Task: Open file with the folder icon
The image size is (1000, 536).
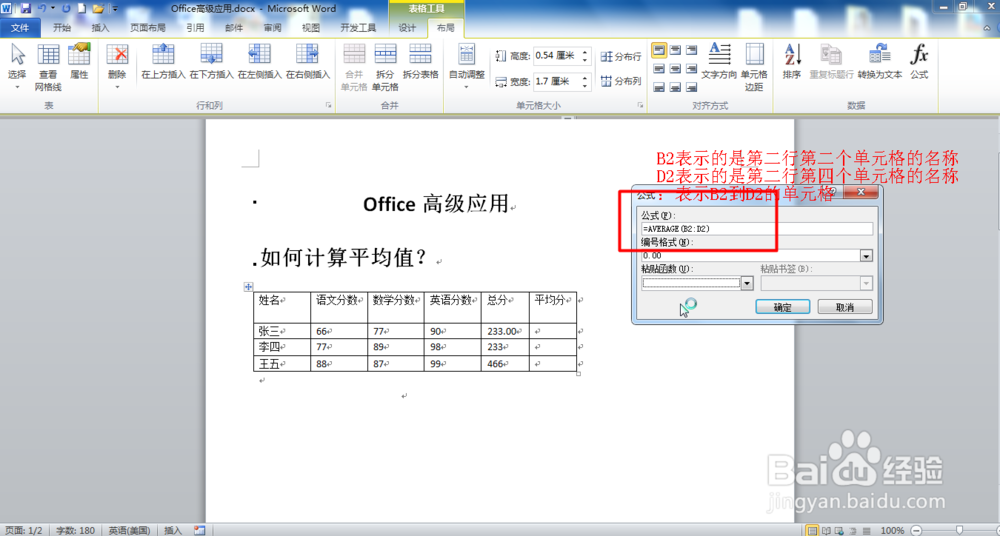Action: point(98,8)
